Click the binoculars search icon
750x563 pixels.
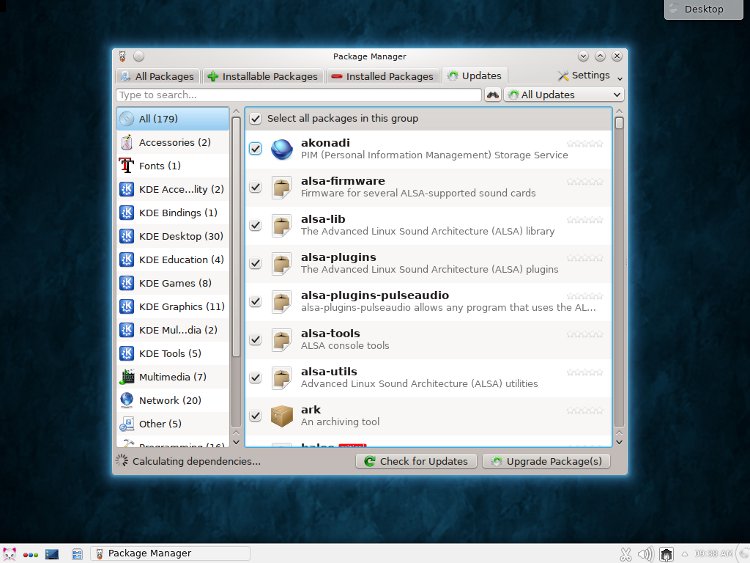pos(492,95)
